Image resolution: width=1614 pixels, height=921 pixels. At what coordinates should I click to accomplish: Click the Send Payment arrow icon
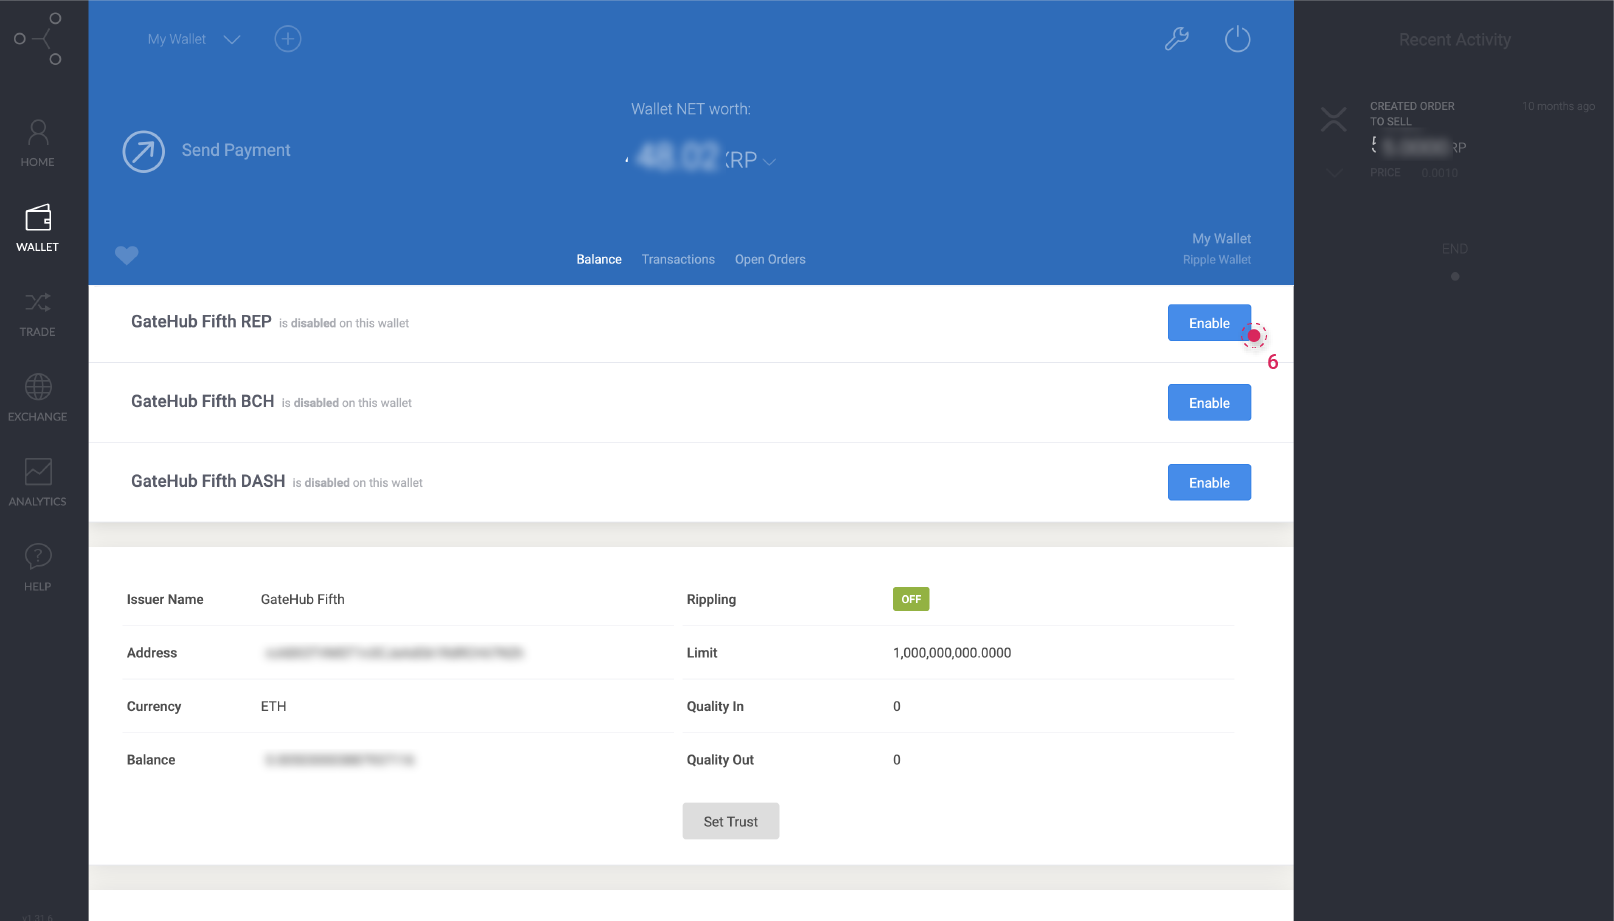(144, 151)
